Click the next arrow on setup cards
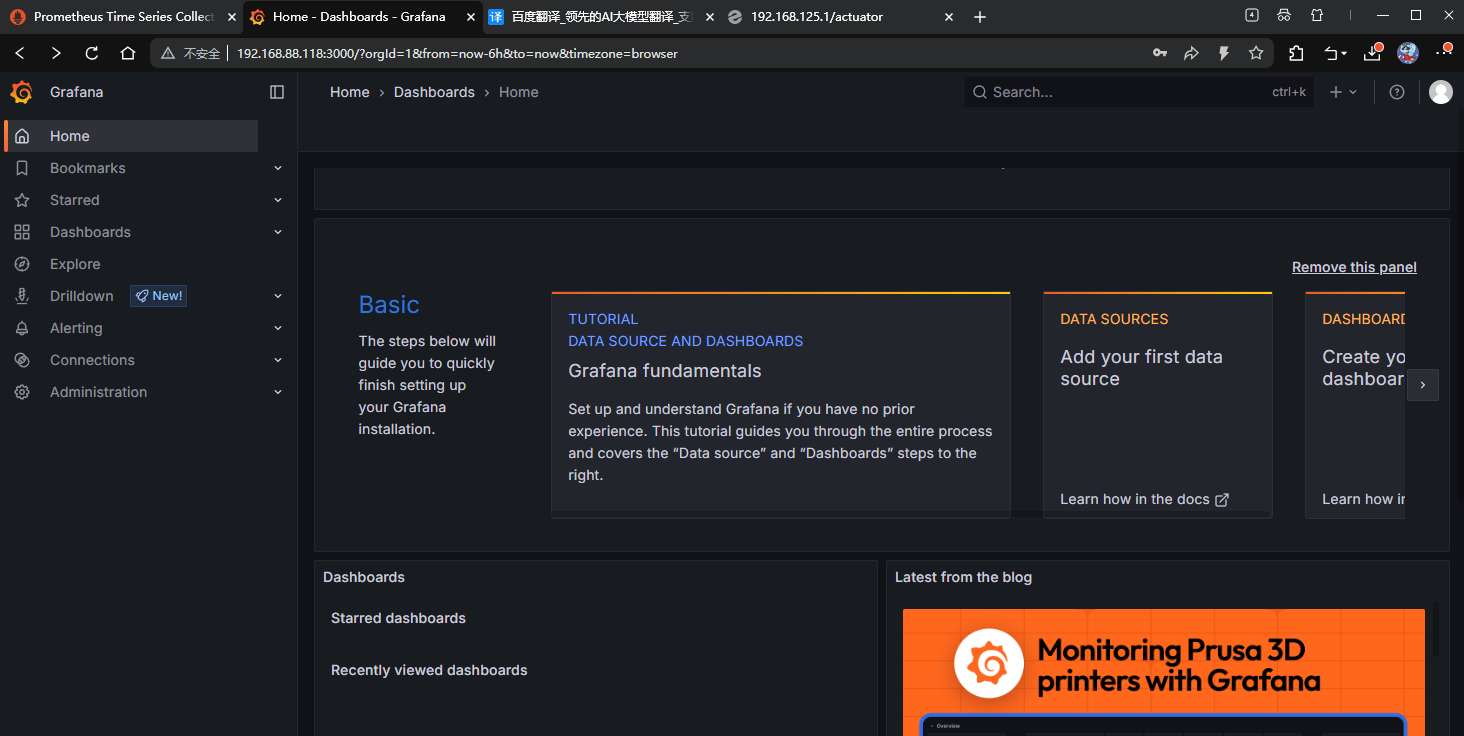1464x736 pixels. 1423,385
